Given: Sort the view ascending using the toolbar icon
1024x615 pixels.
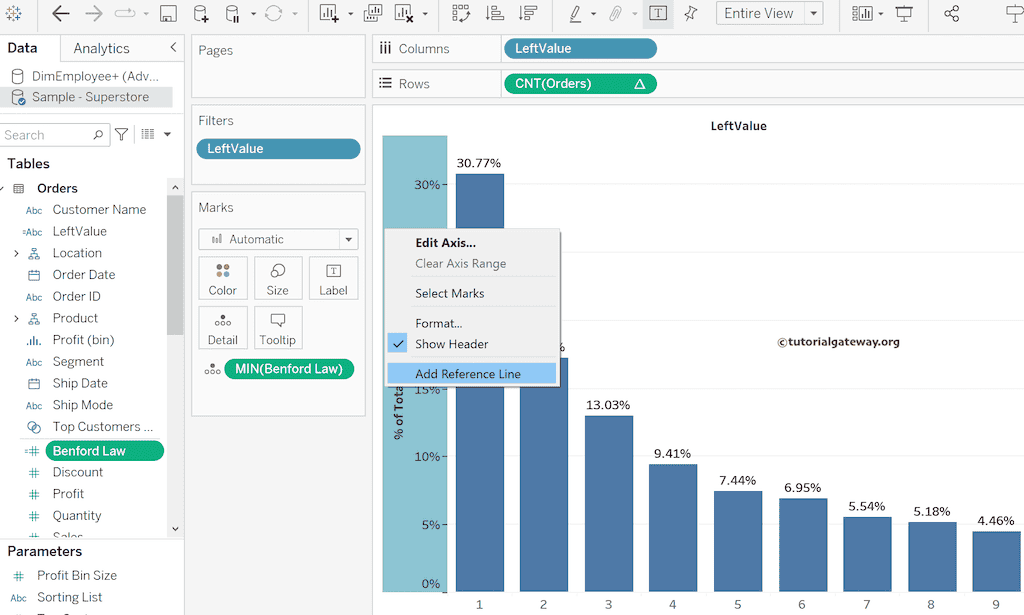Looking at the screenshot, I should (492, 14).
